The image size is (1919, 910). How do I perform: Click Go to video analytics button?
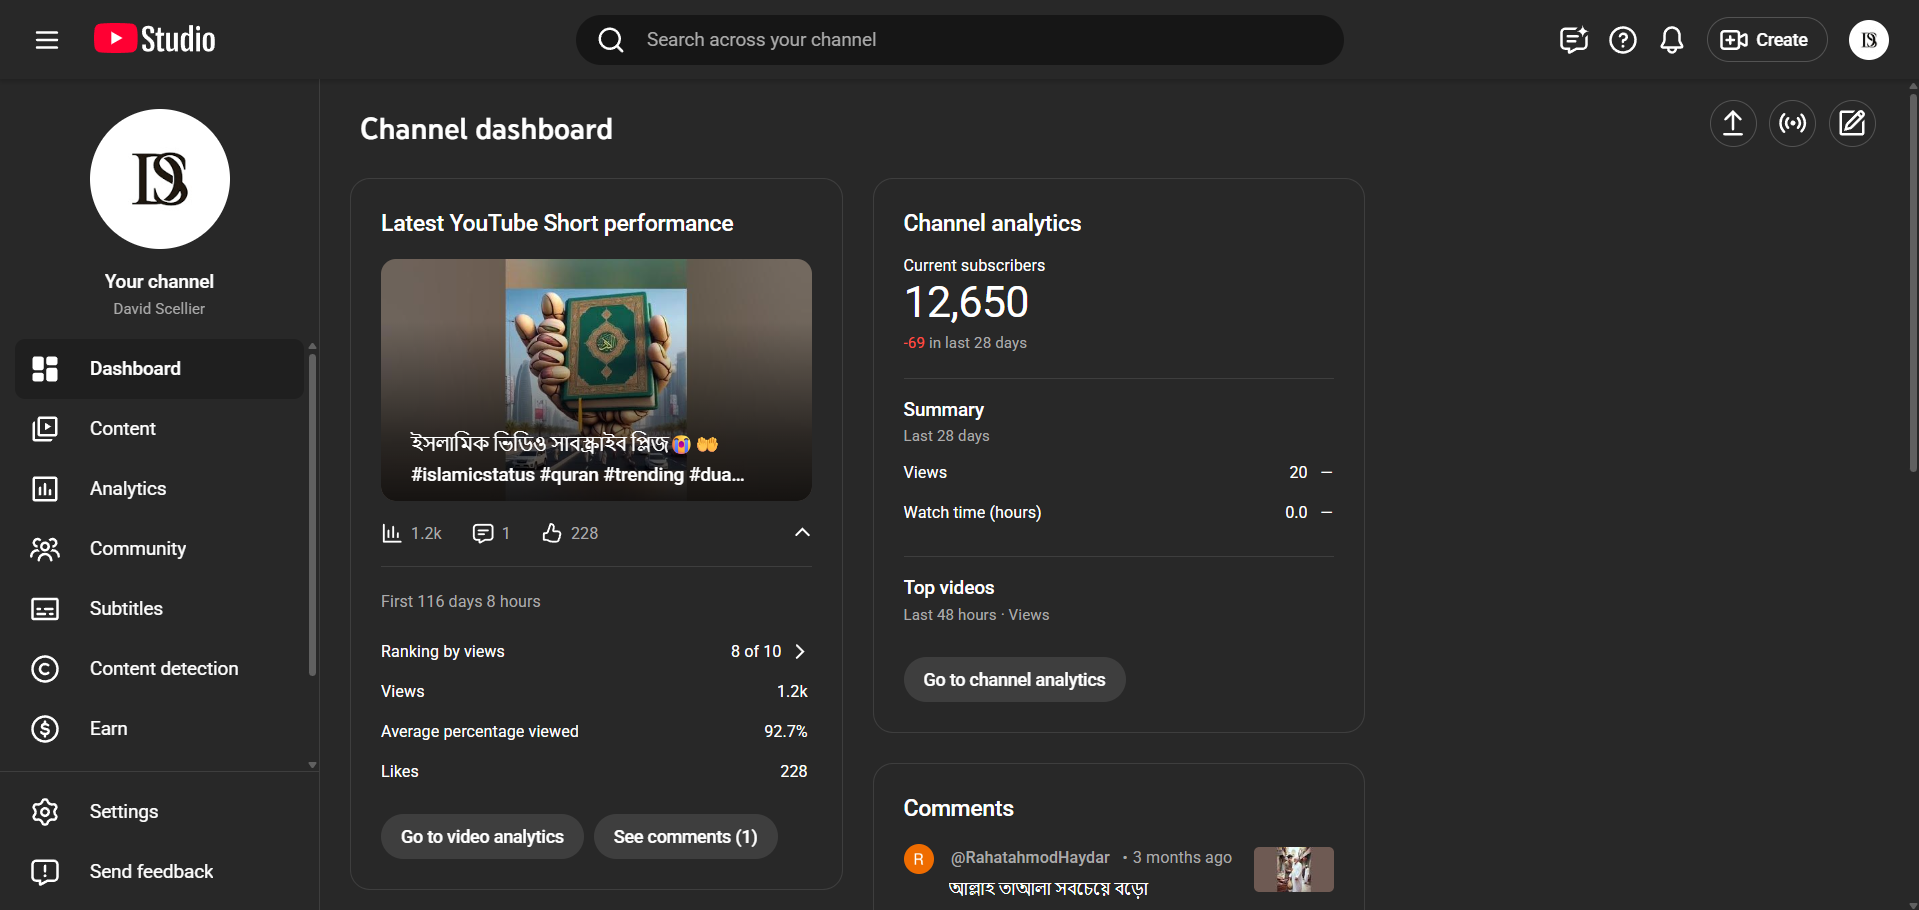pos(482,837)
